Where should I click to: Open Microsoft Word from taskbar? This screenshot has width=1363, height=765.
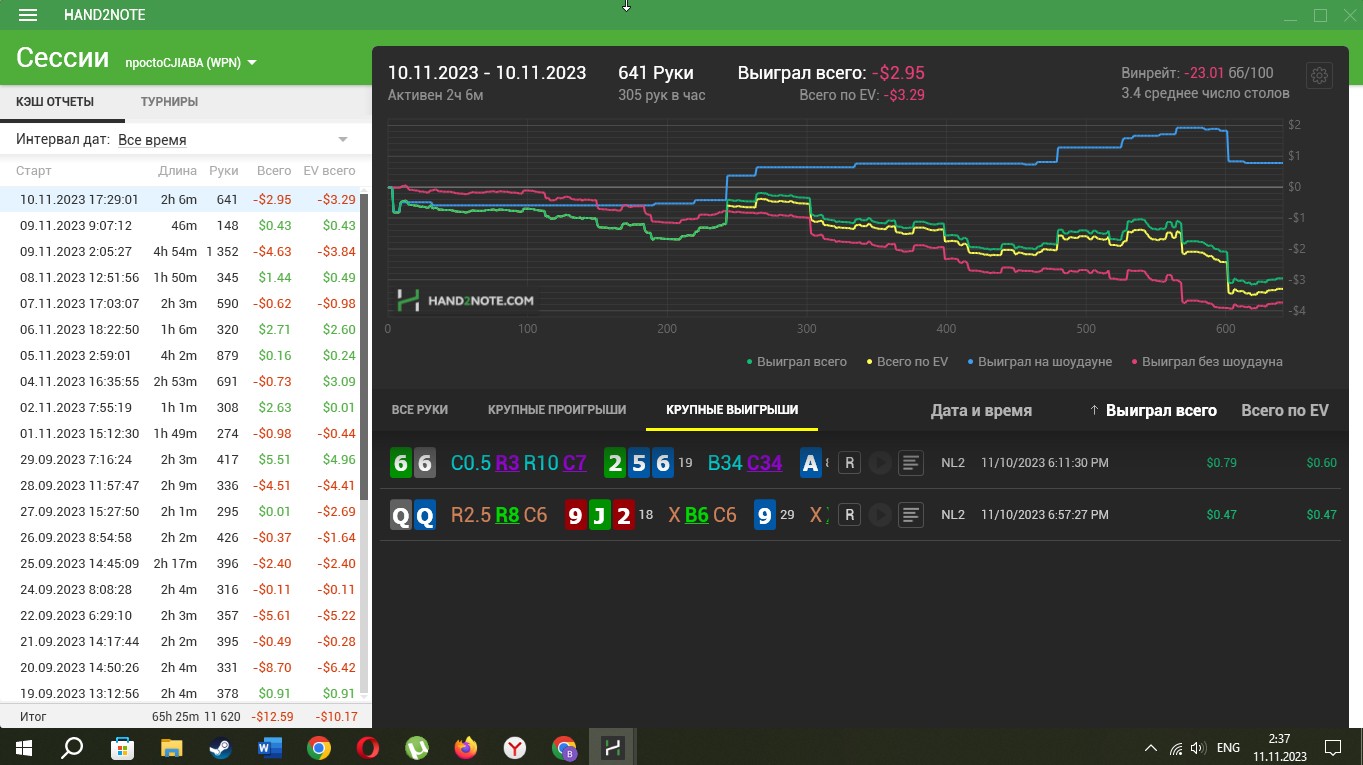coord(269,747)
